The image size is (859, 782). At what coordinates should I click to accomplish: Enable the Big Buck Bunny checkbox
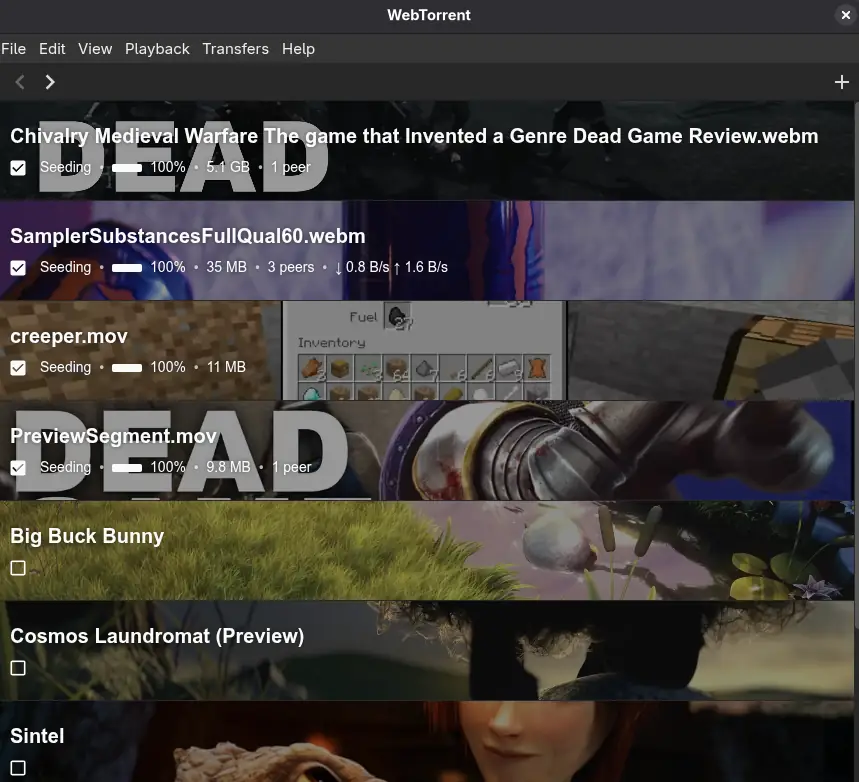coord(18,568)
